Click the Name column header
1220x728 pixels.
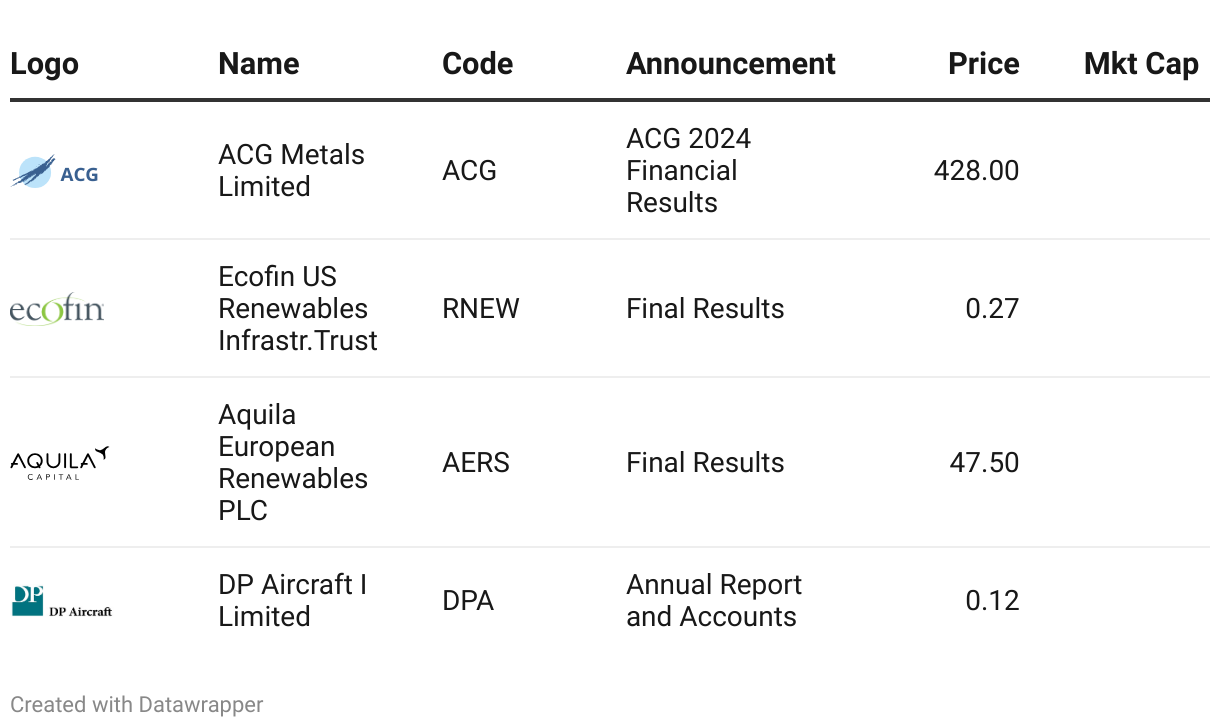[258, 64]
